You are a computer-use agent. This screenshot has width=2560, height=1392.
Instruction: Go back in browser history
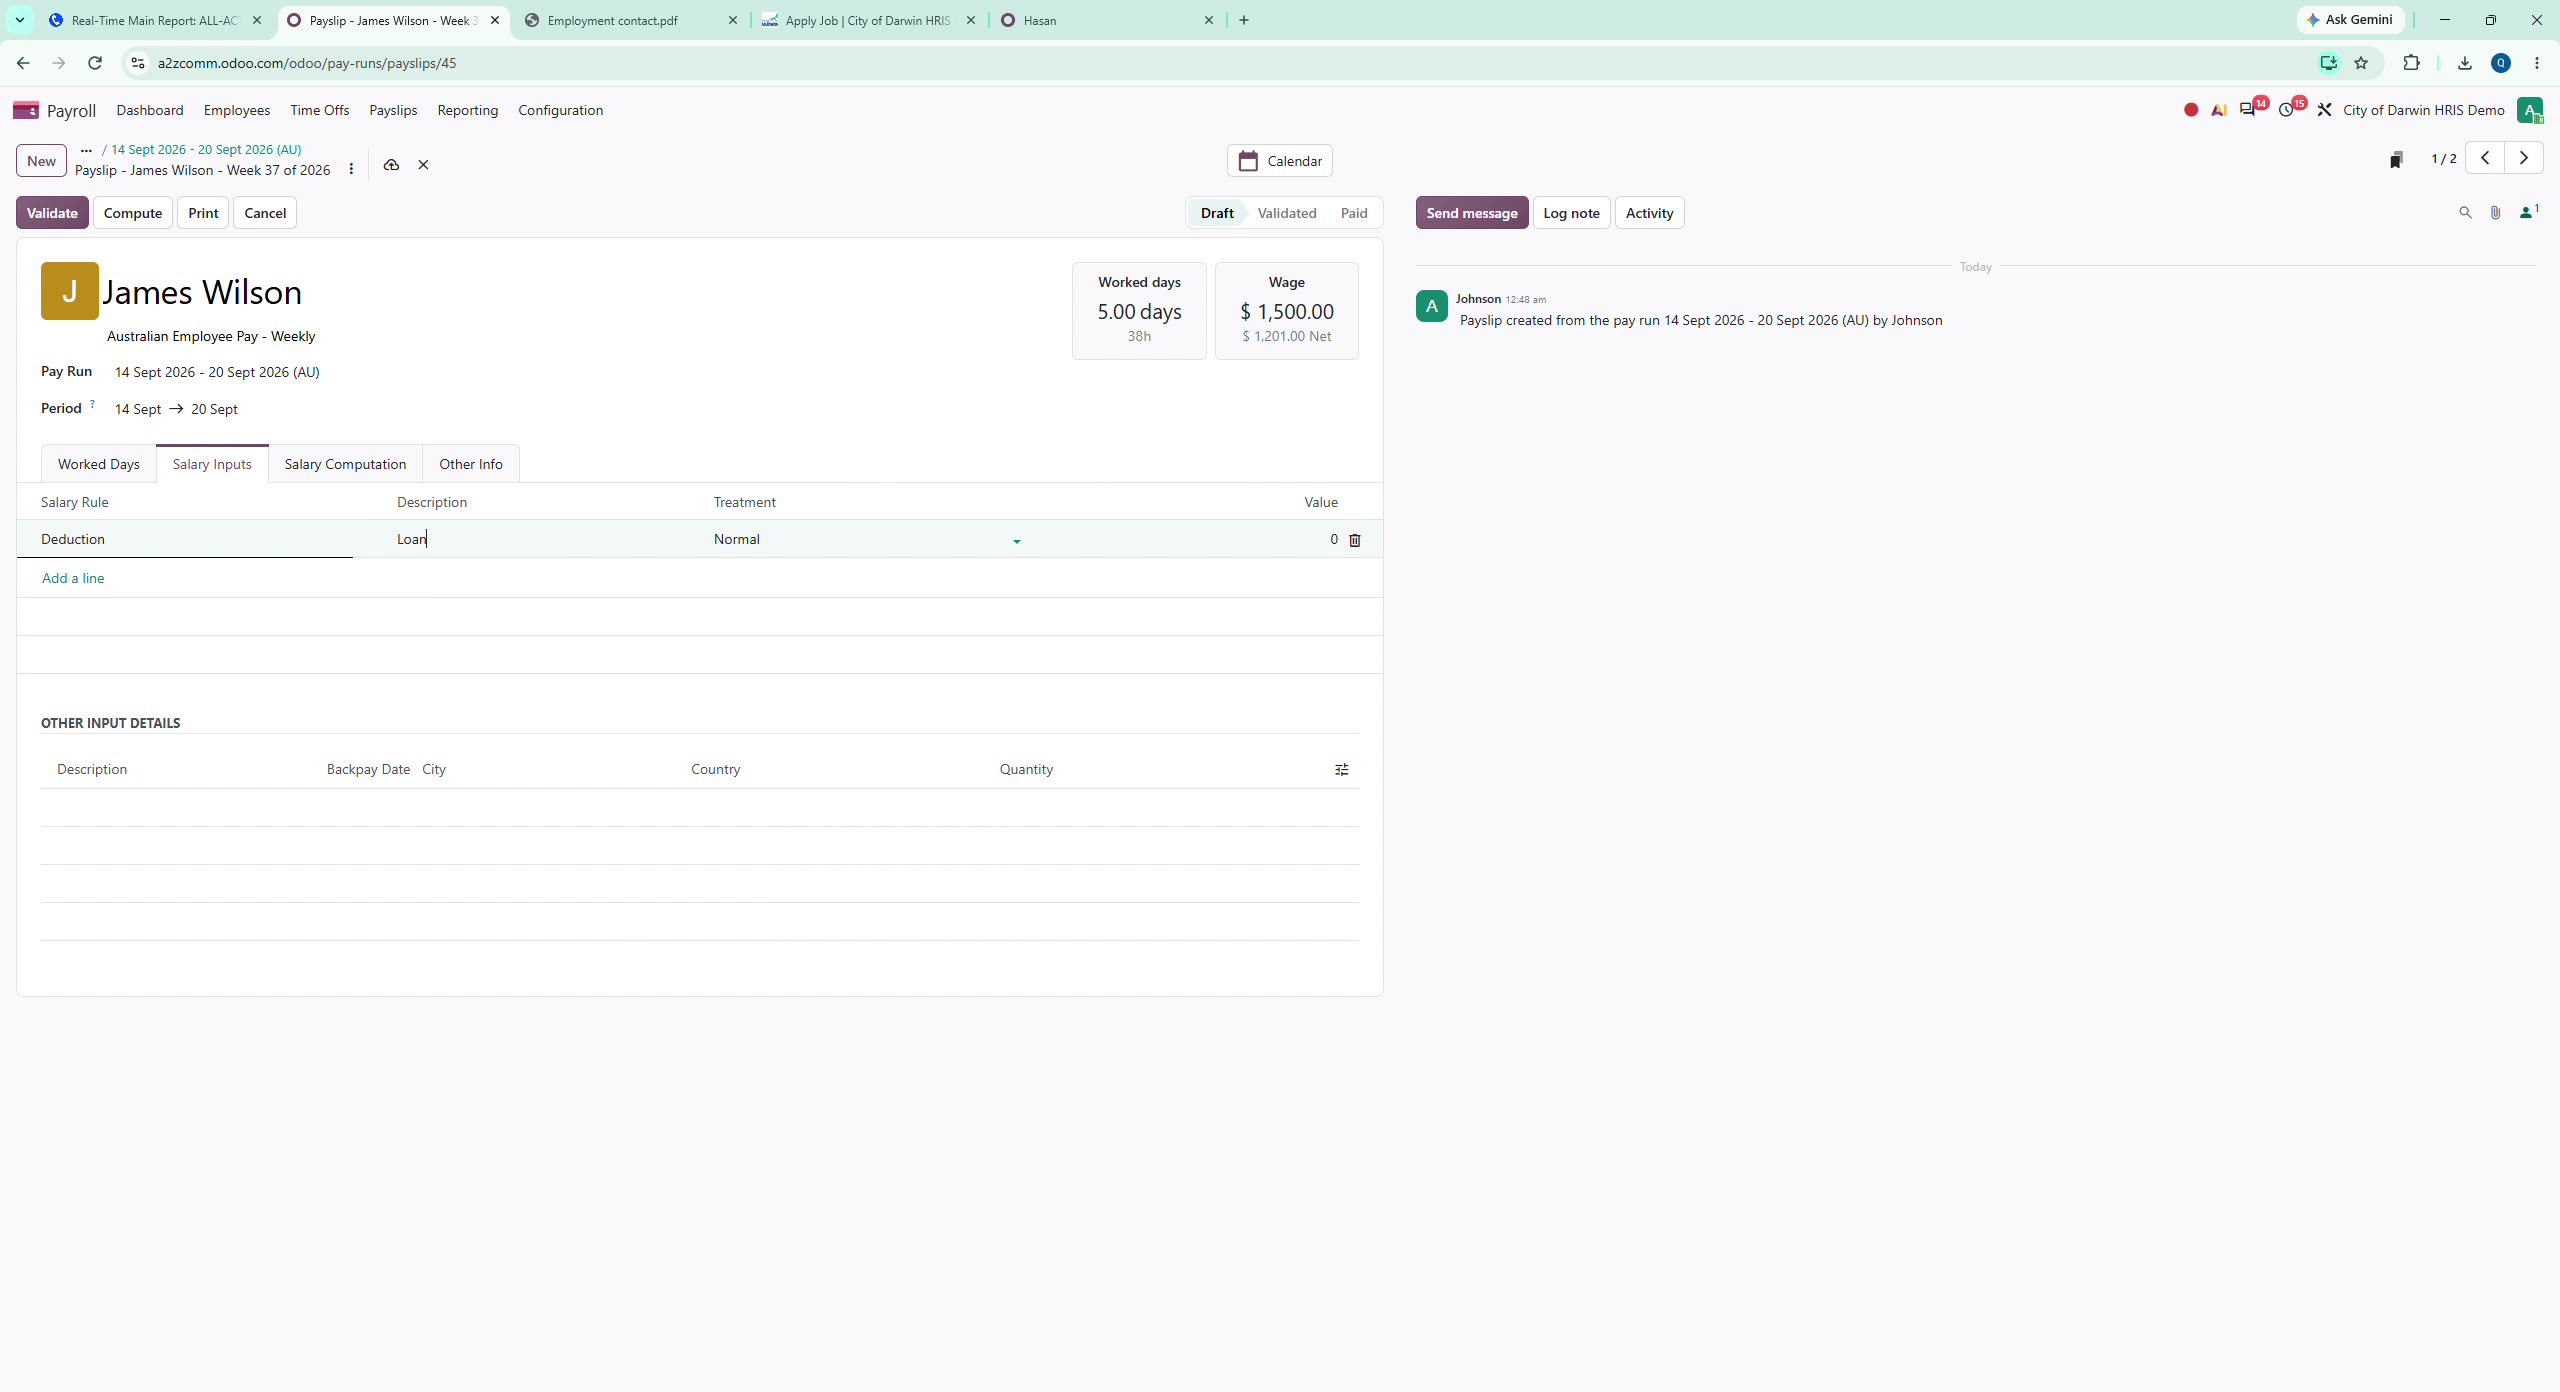pos(23,63)
